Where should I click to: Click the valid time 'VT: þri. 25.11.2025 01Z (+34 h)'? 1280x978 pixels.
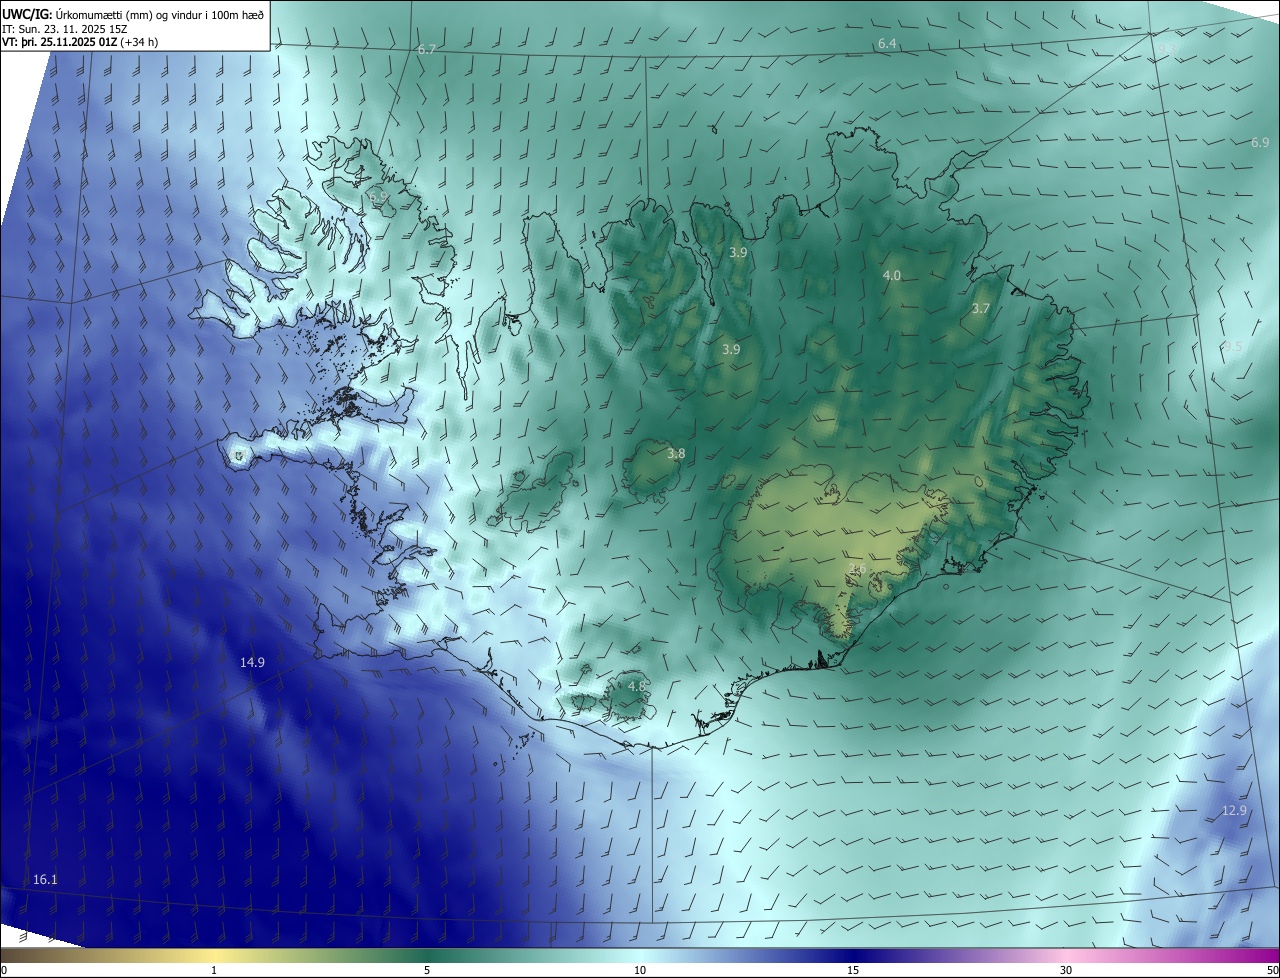coord(80,42)
